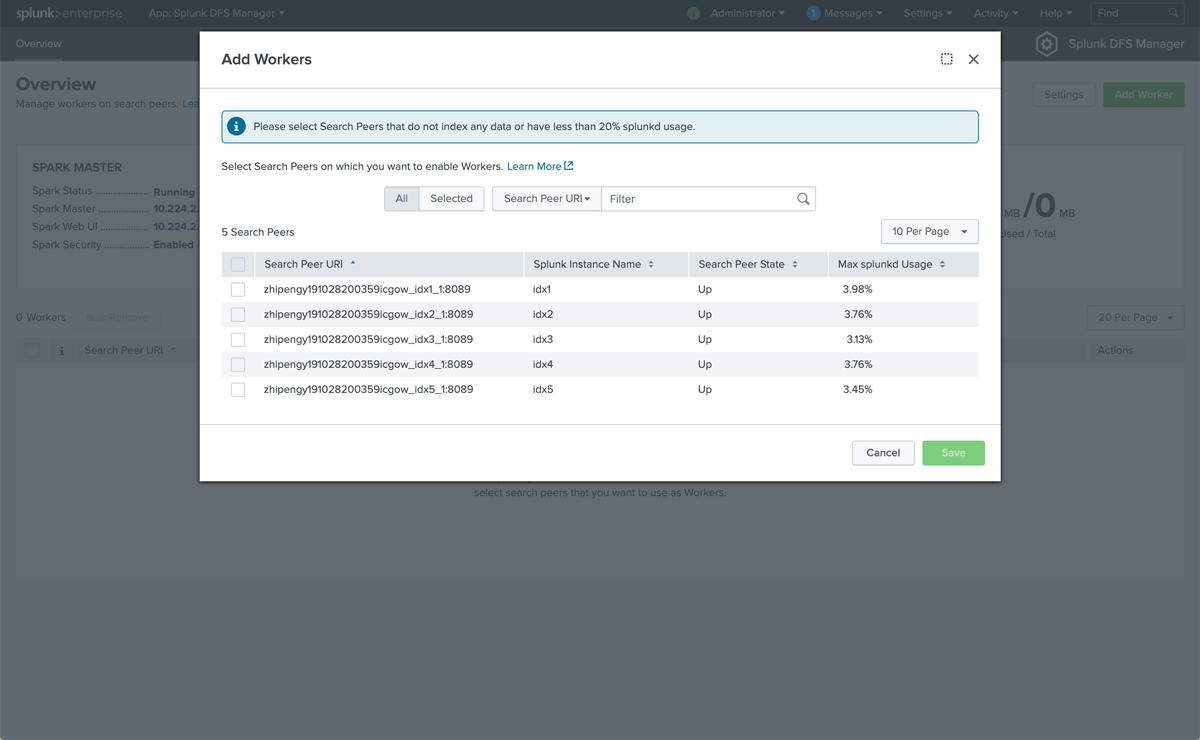The width and height of the screenshot is (1200, 740).
Task: Click the Splunk enterprise logo
Action: (x=68, y=13)
